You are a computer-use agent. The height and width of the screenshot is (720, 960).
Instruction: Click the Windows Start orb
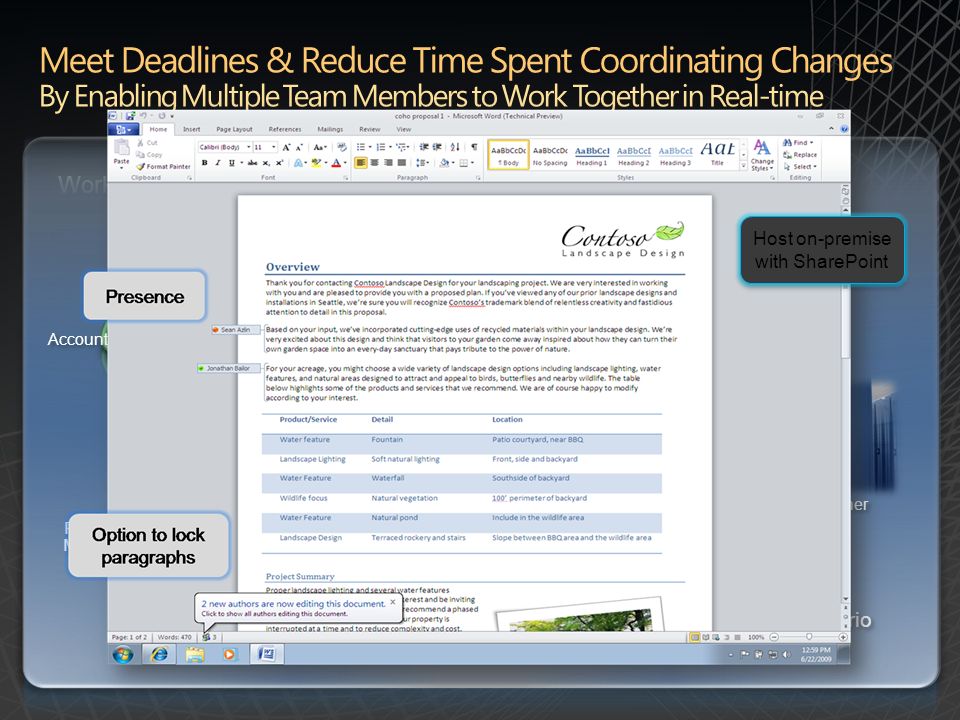[x=123, y=654]
